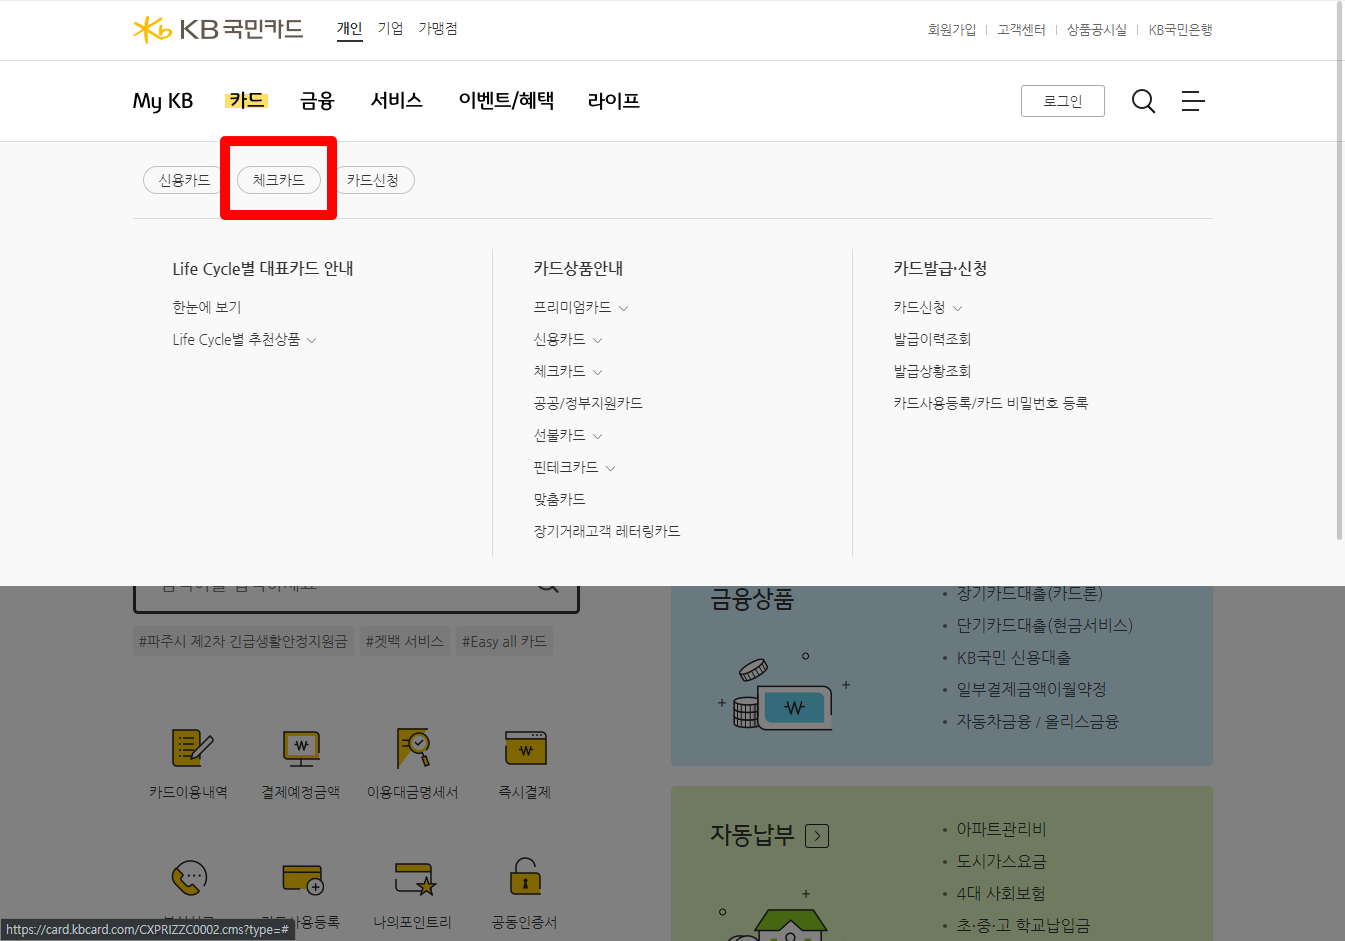Open the hamburger full menu icon

pyautogui.click(x=1193, y=101)
